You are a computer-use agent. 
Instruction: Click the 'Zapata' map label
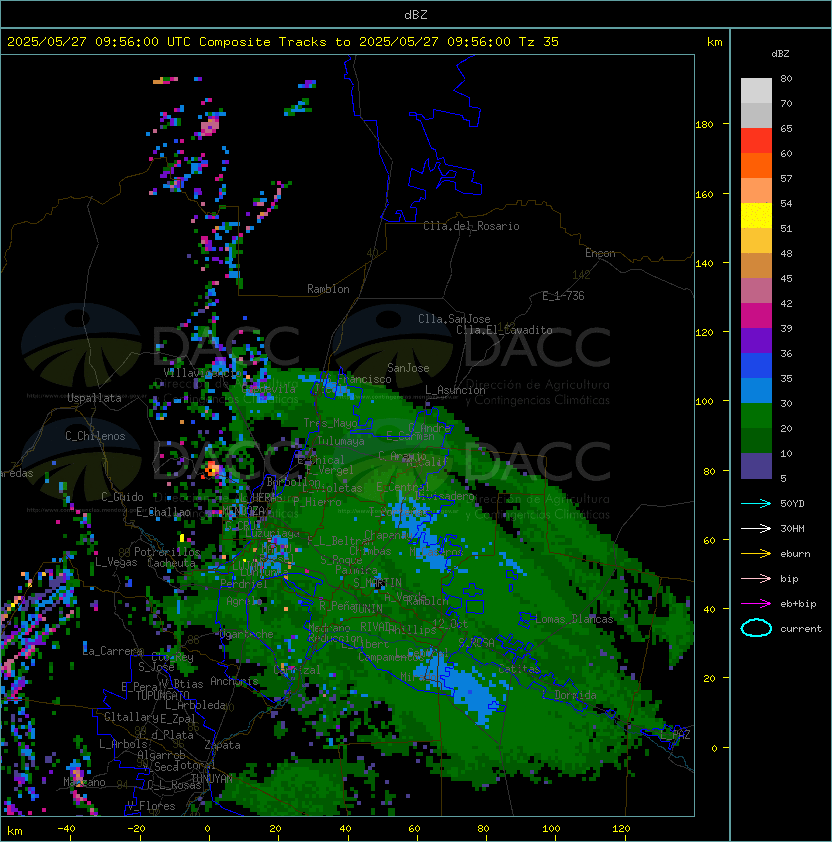[x=222, y=745]
